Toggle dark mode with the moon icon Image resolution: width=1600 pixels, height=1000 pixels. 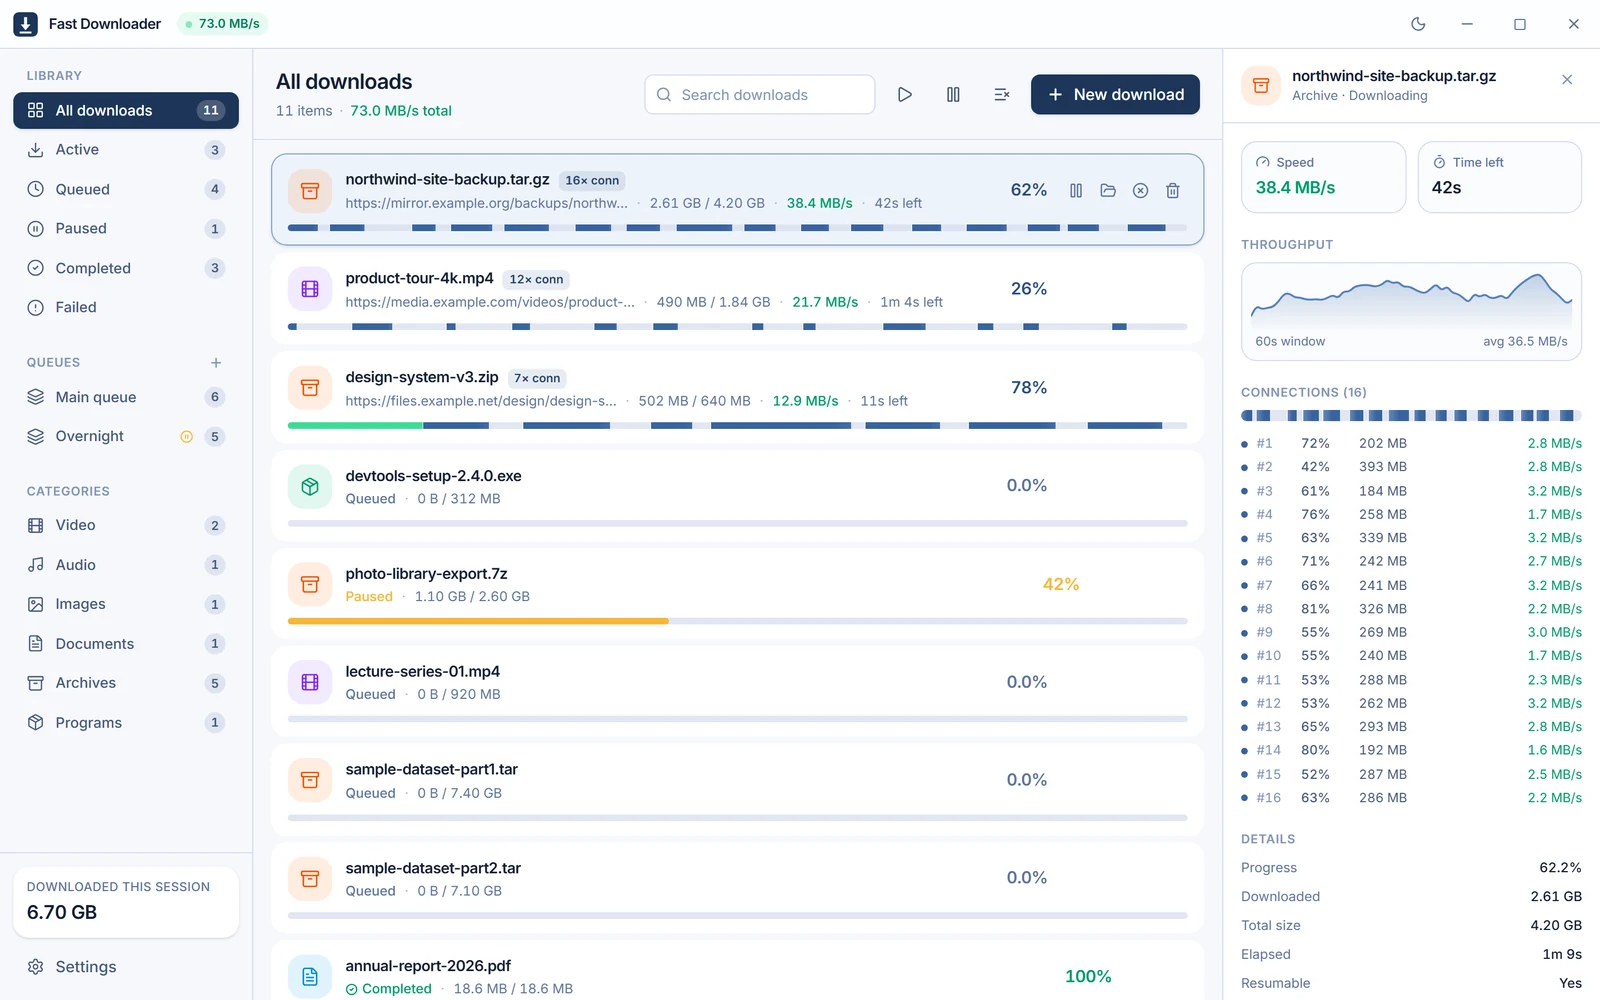click(1418, 24)
